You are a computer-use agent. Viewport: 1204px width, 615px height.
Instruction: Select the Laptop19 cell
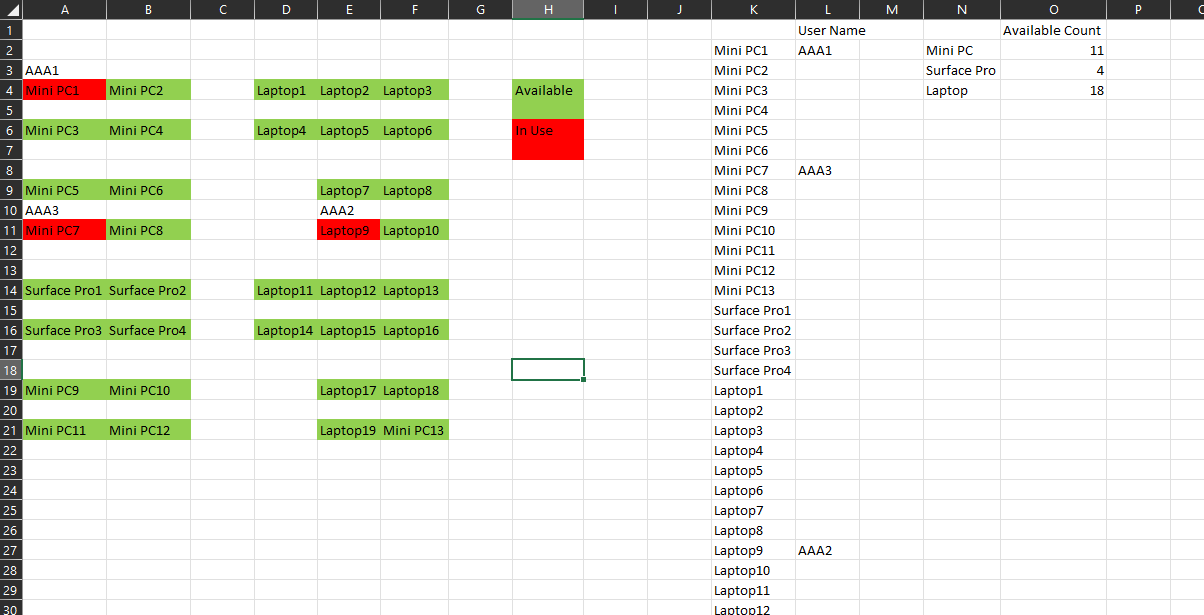tap(349, 430)
